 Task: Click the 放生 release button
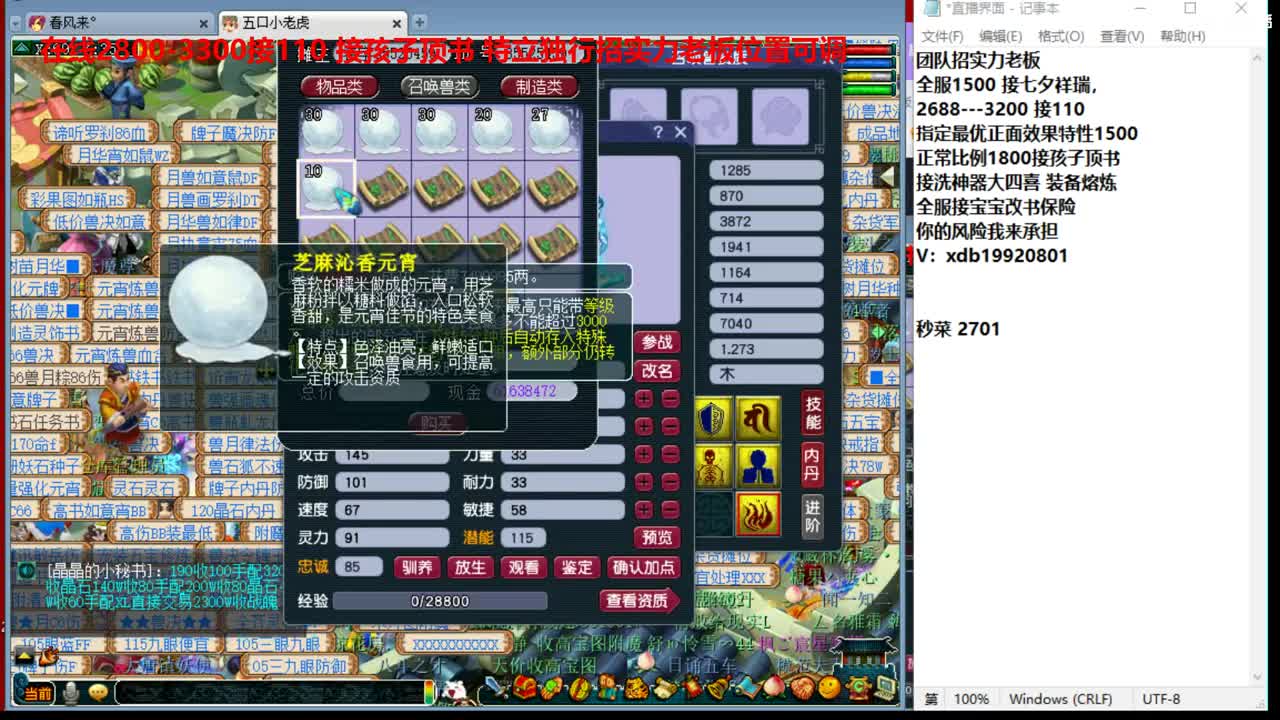point(470,568)
